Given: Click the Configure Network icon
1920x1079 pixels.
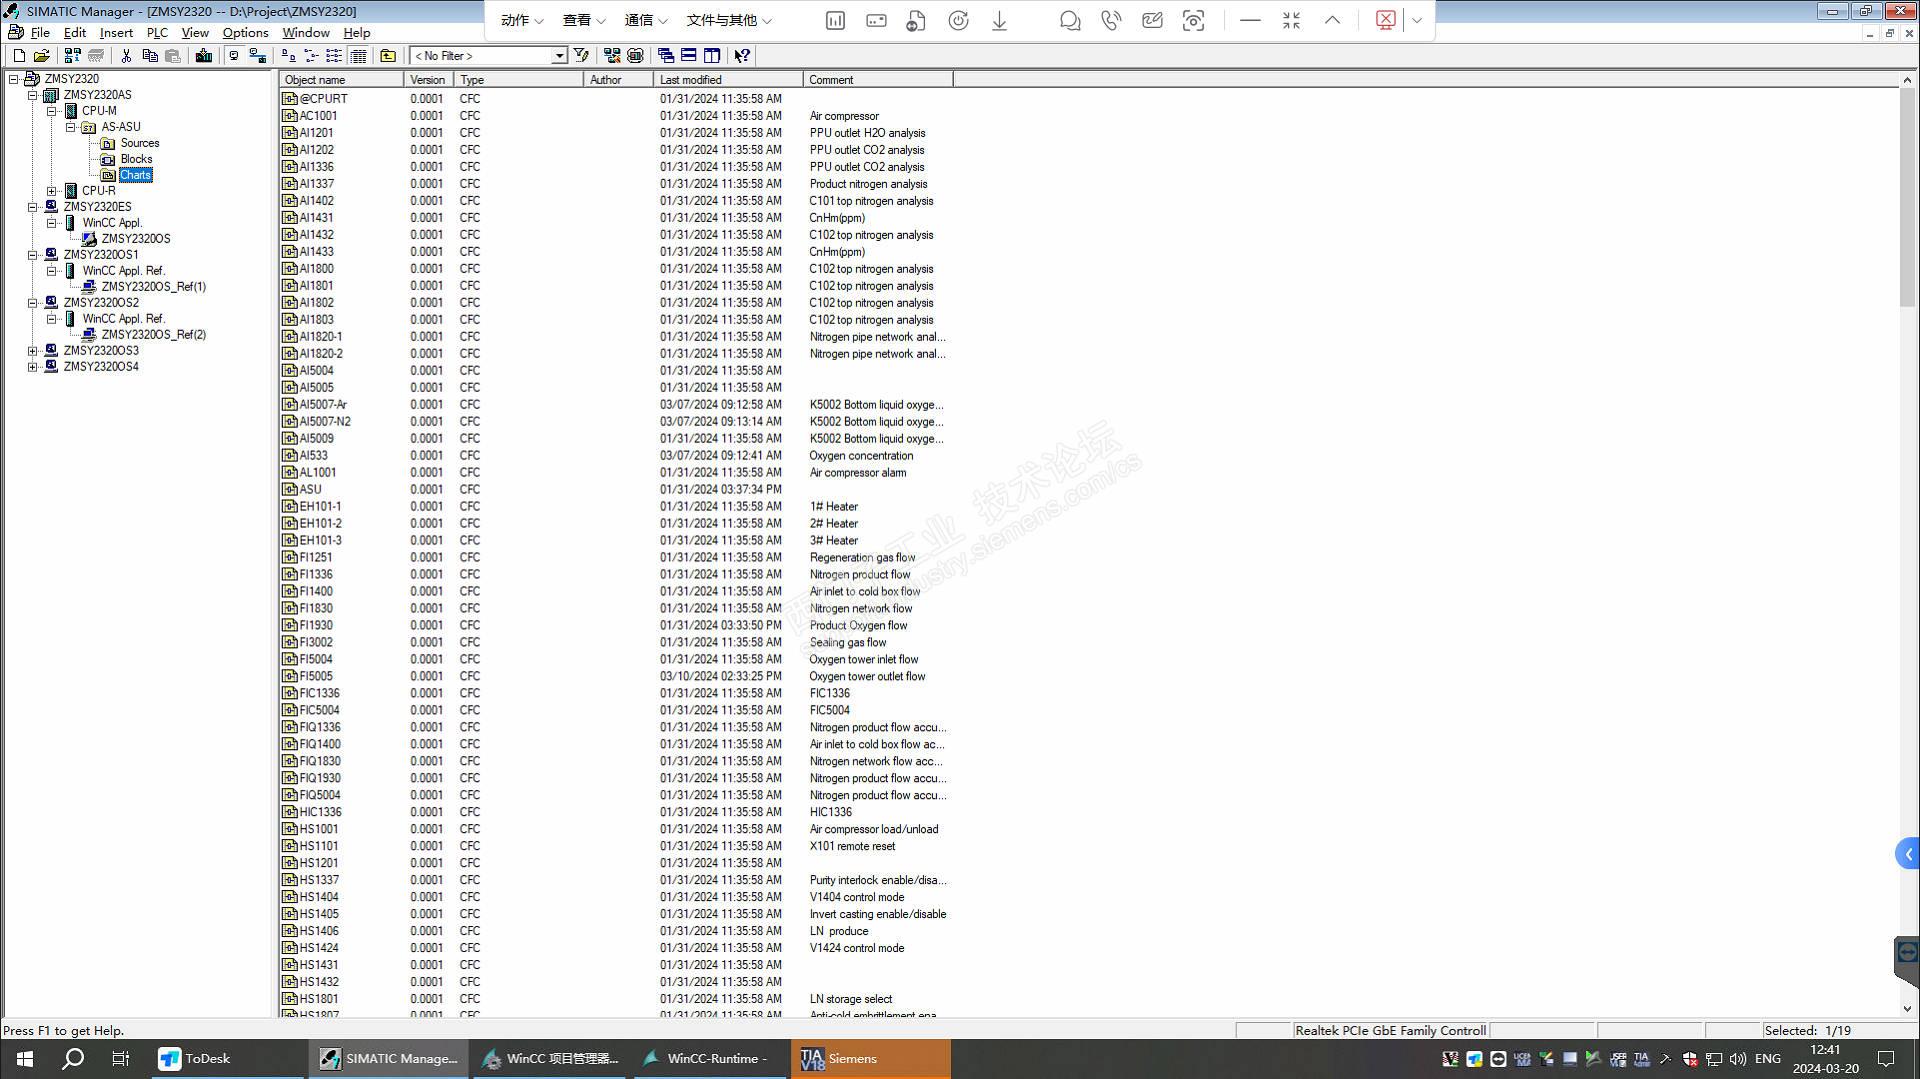Looking at the screenshot, I should (x=612, y=56).
